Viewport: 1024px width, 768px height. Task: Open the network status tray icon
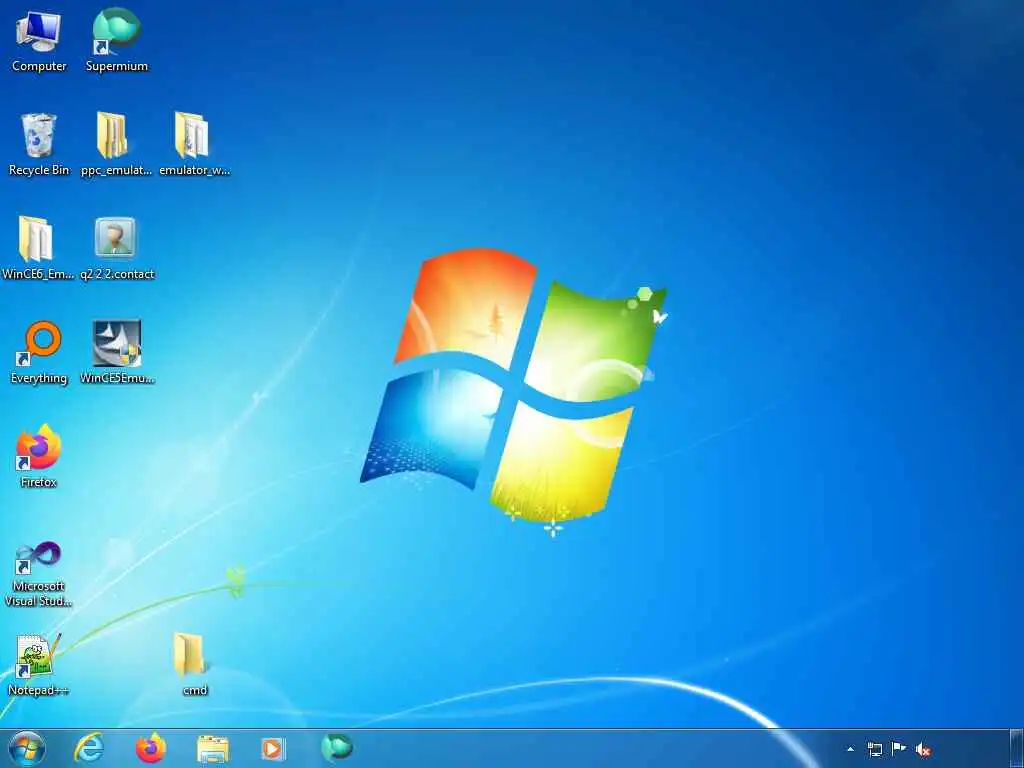[x=874, y=749]
